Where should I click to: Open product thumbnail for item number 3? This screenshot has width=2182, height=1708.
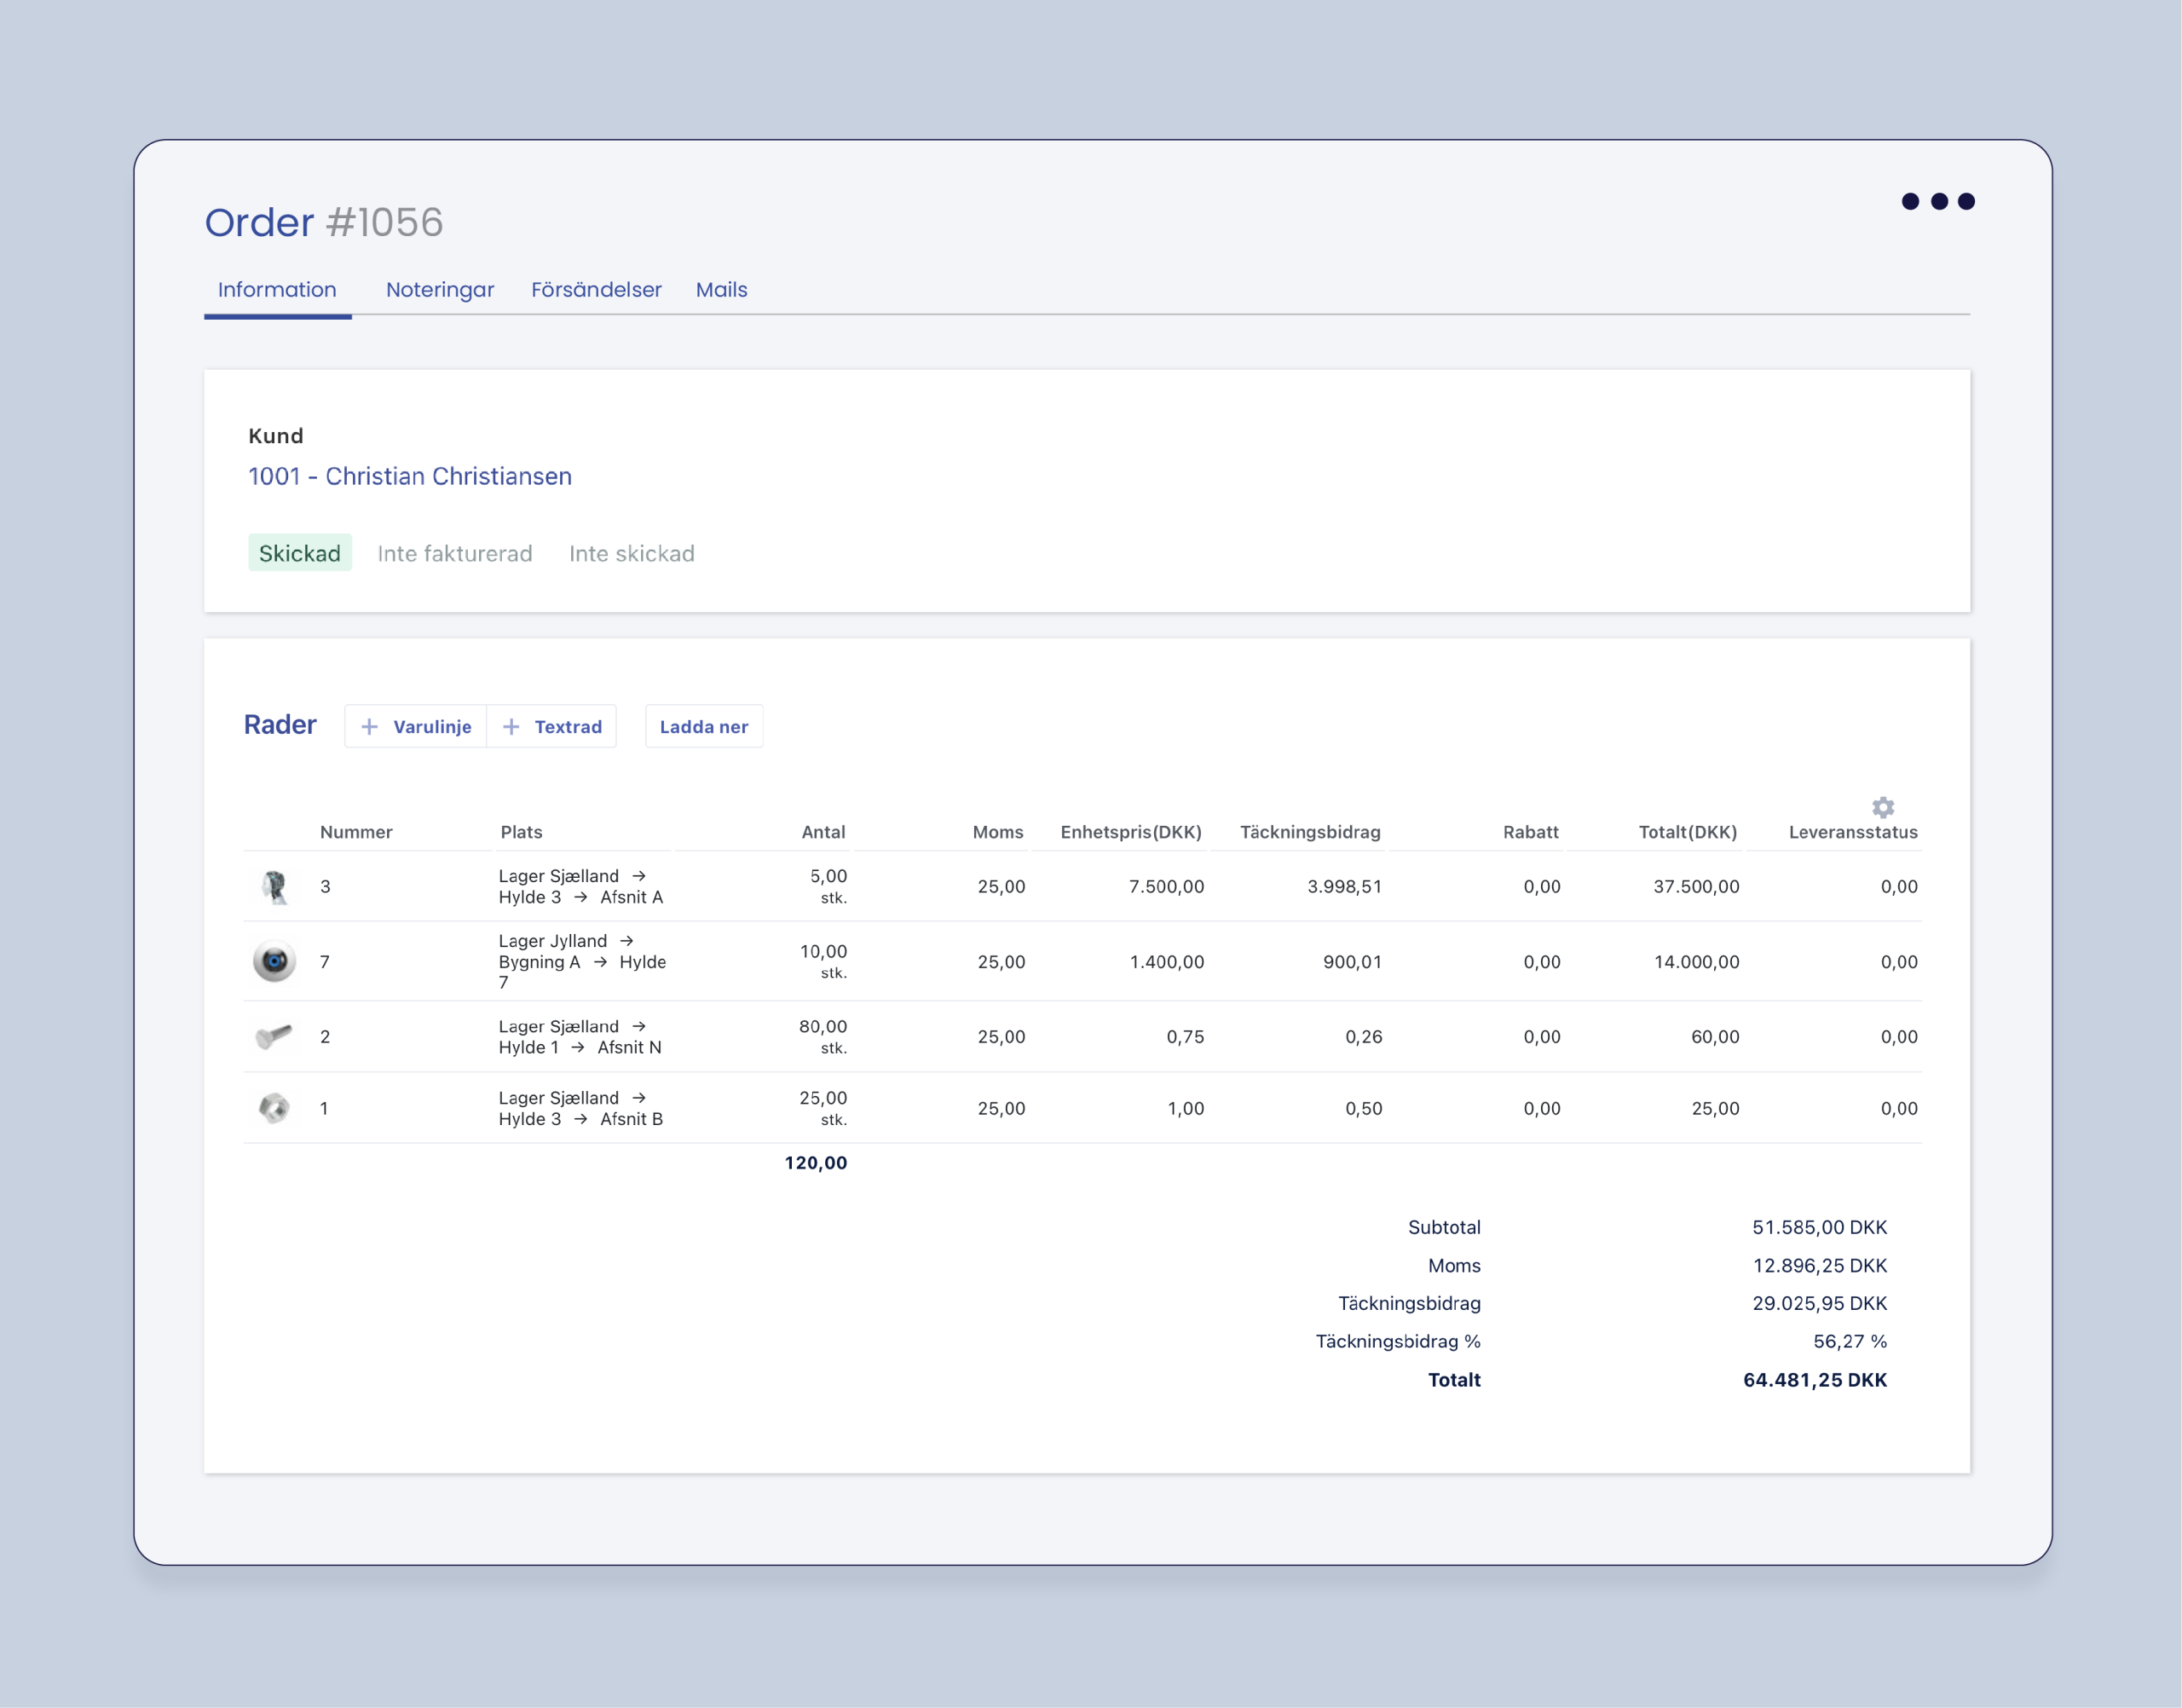(274, 887)
